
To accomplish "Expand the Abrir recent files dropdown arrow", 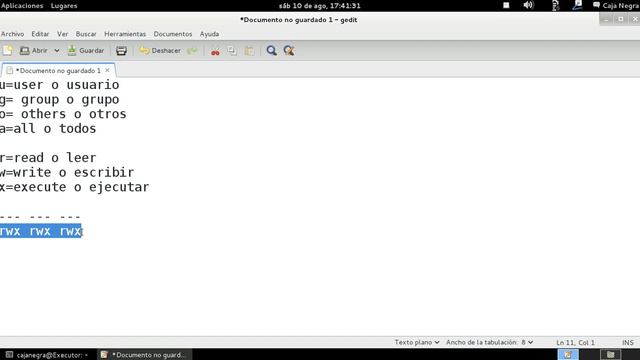I will 57,51.
